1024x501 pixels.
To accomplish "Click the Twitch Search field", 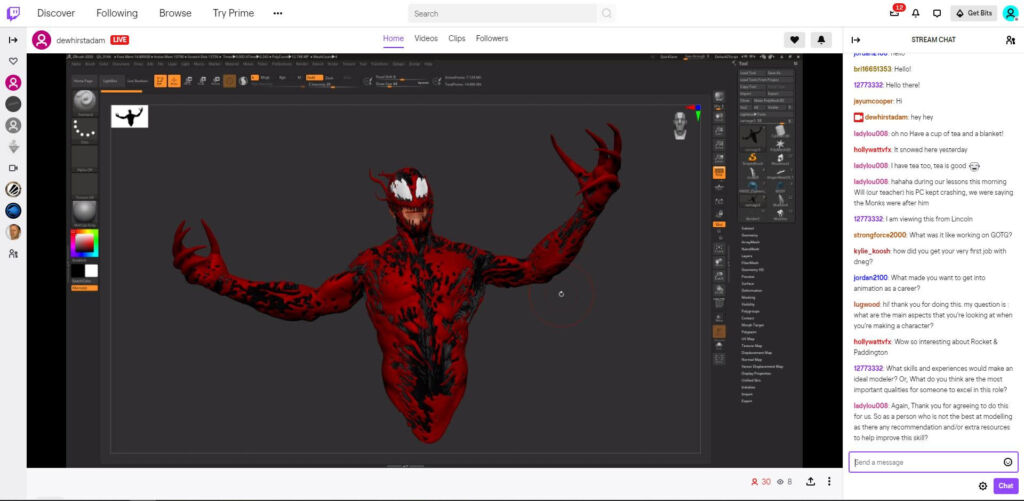I will [x=503, y=13].
